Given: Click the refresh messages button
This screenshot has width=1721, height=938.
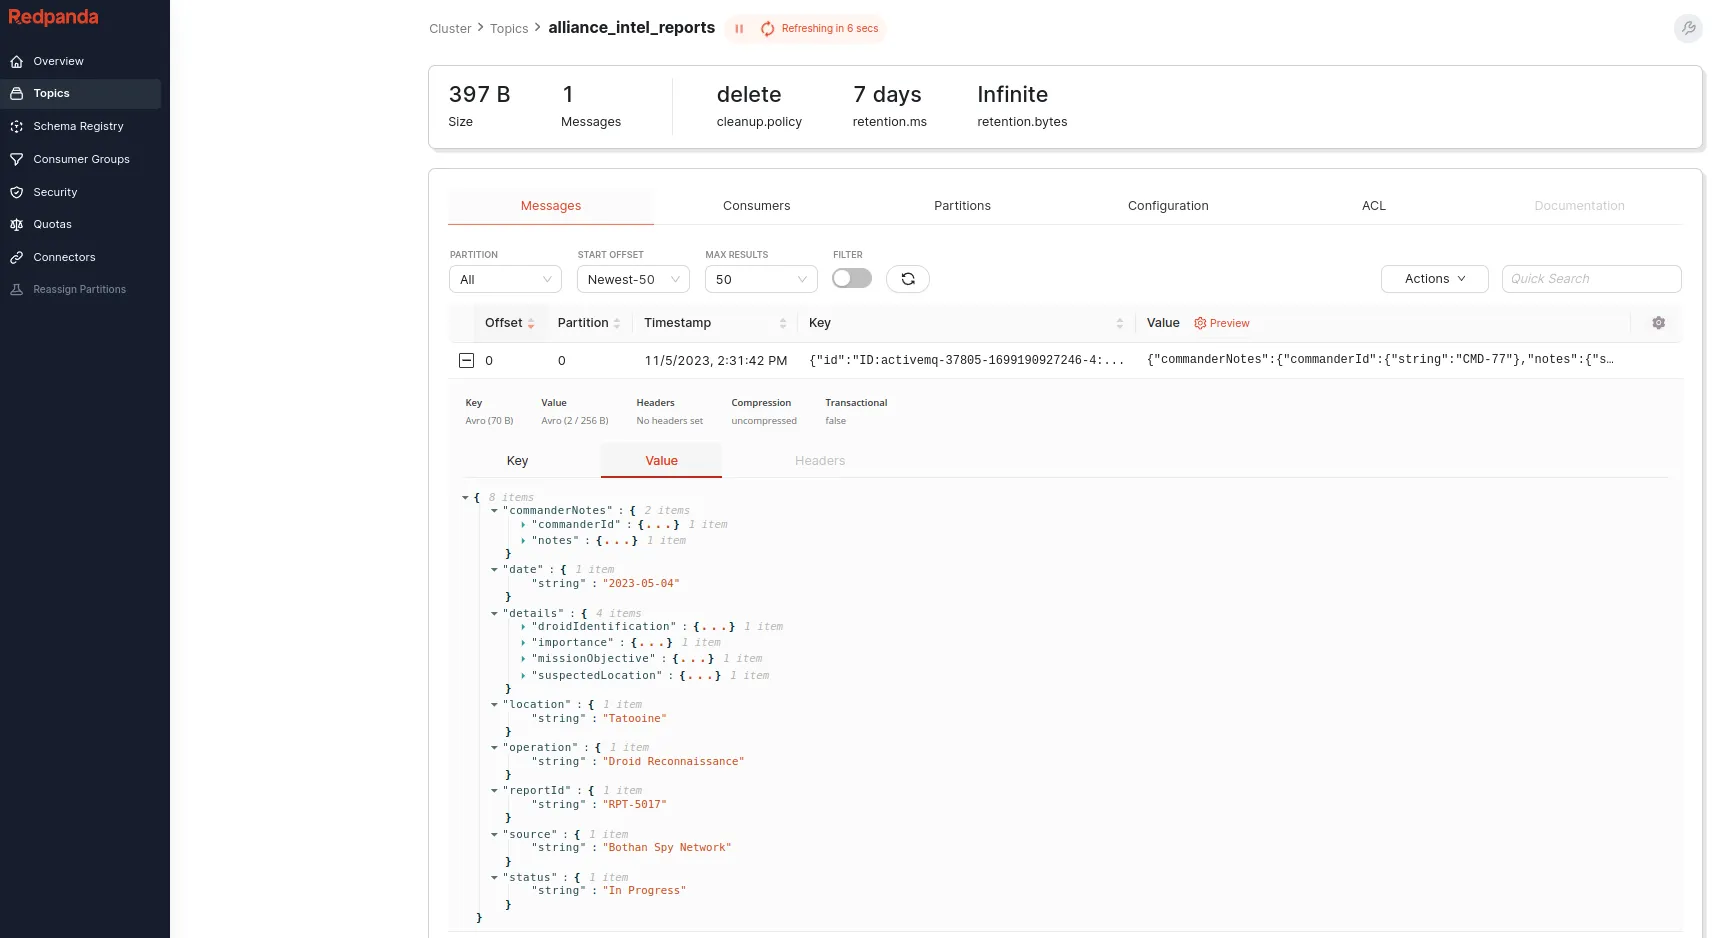Looking at the screenshot, I should coord(907,279).
